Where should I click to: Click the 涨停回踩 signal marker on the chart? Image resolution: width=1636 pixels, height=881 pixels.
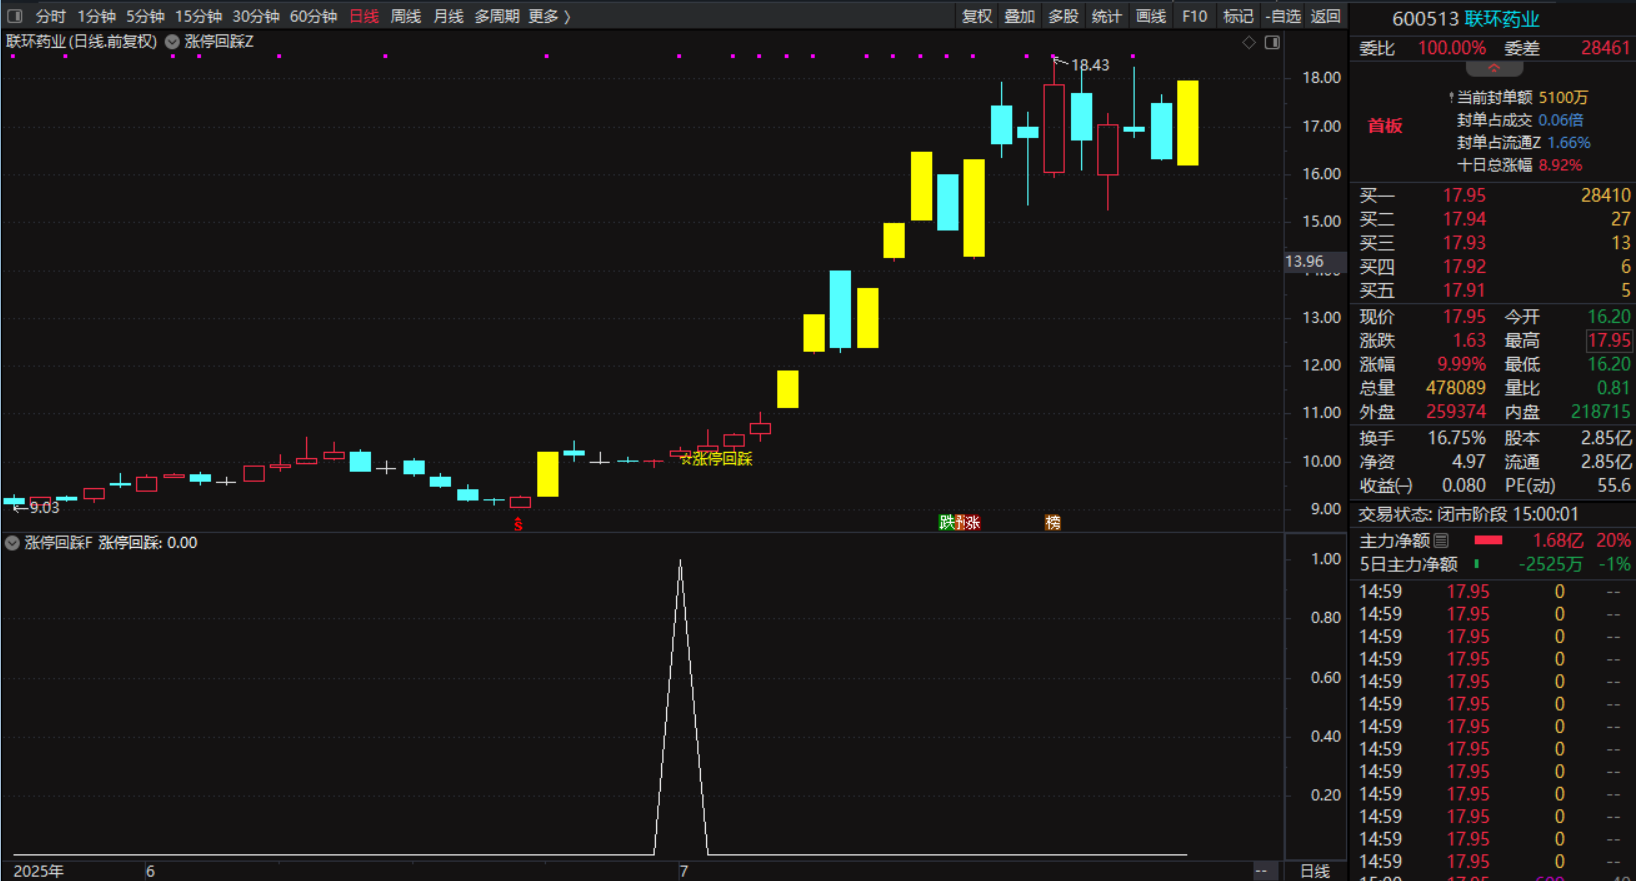(x=715, y=458)
